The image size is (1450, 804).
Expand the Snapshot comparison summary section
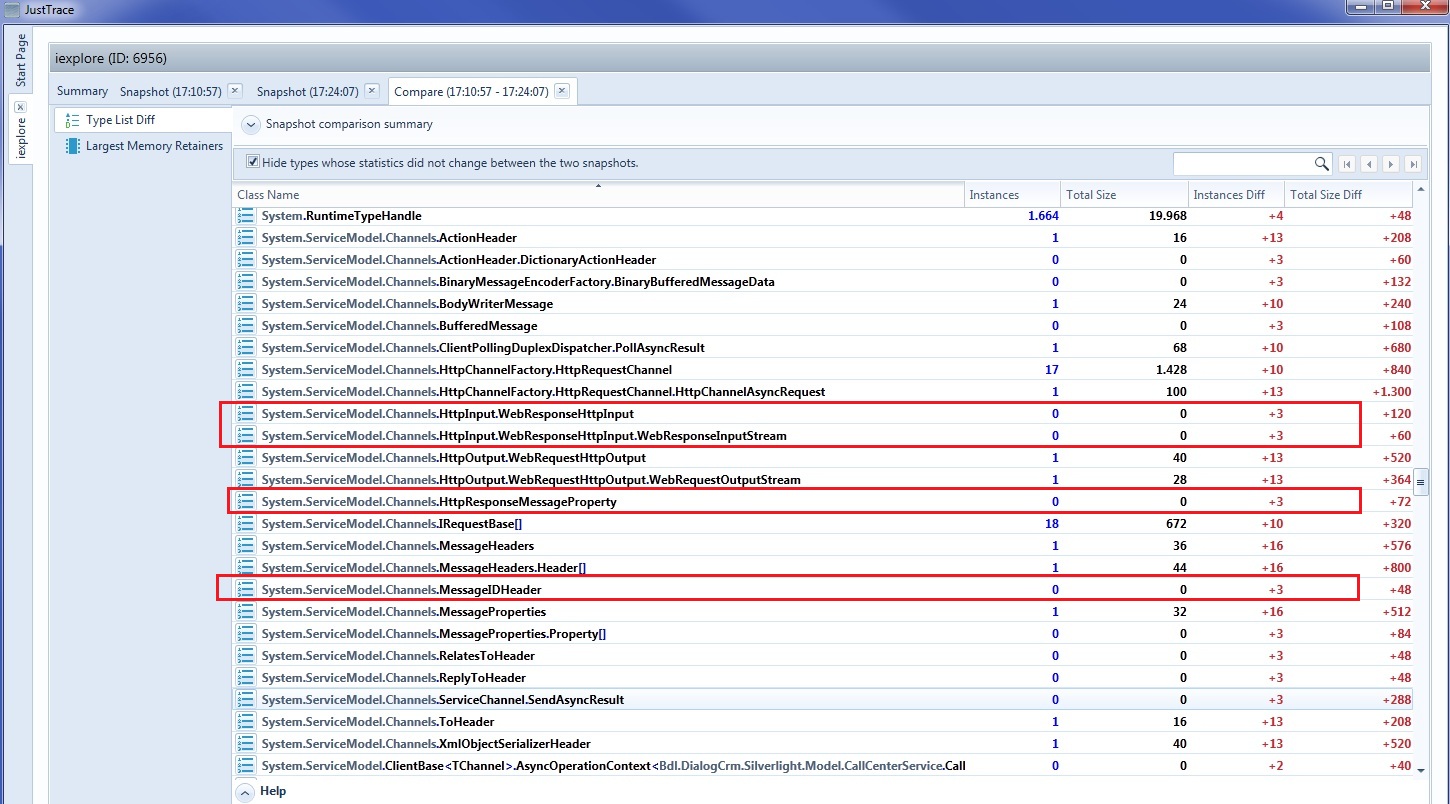[x=251, y=125]
